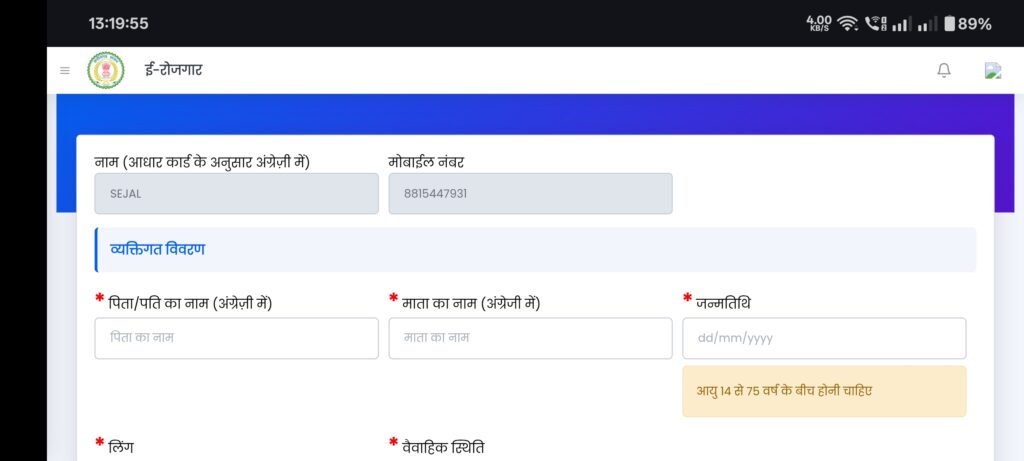Click the वैवाहिक स्थिति label

point(442,446)
